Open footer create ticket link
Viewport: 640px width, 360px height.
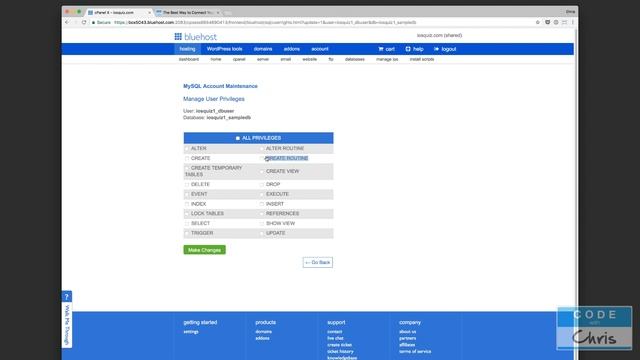point(340,345)
